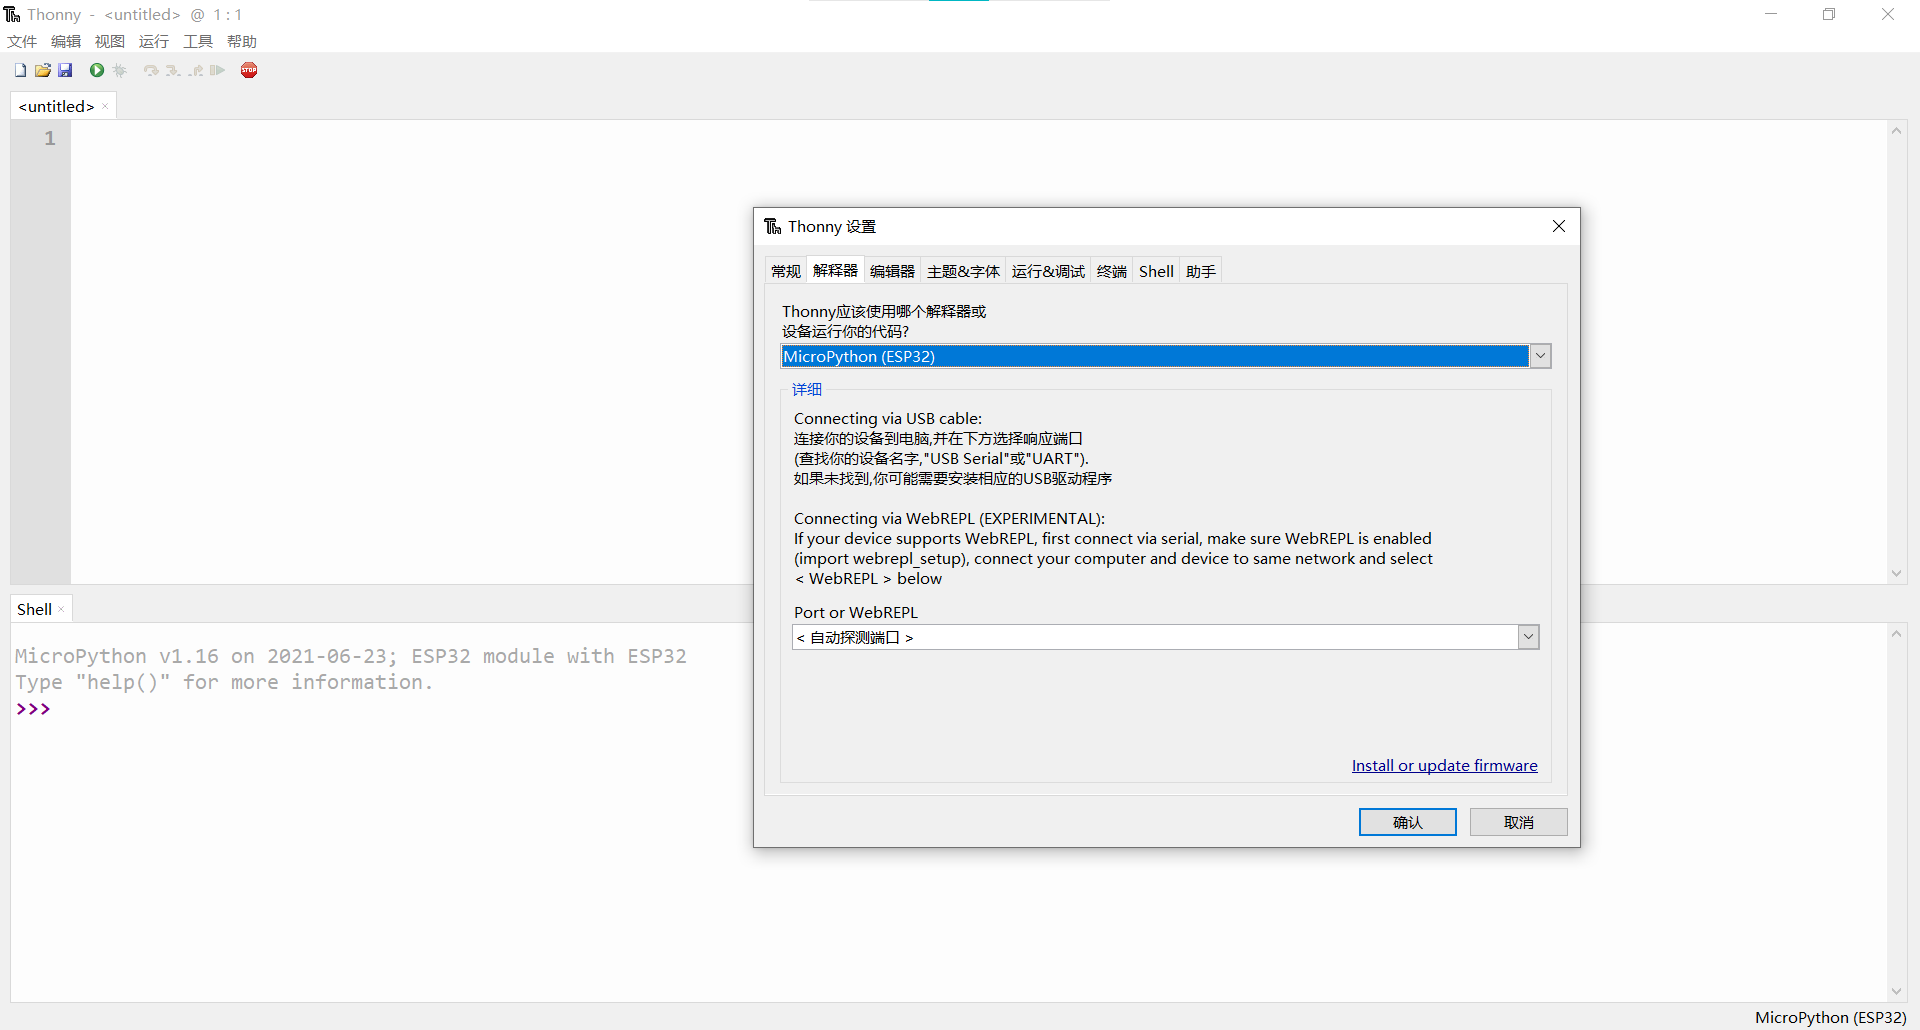Switch to the 主题&字体 settings tab
Image resolution: width=1920 pixels, height=1030 pixels.
tap(963, 271)
